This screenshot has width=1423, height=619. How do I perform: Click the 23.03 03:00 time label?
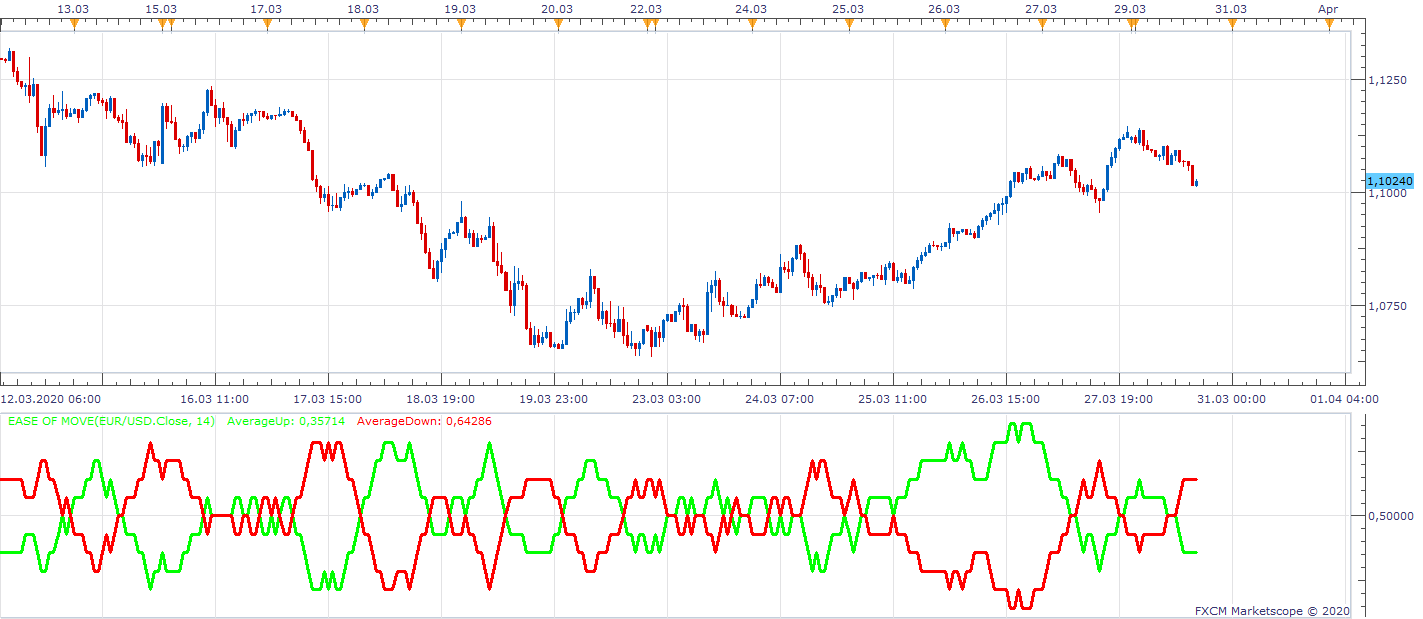click(669, 399)
